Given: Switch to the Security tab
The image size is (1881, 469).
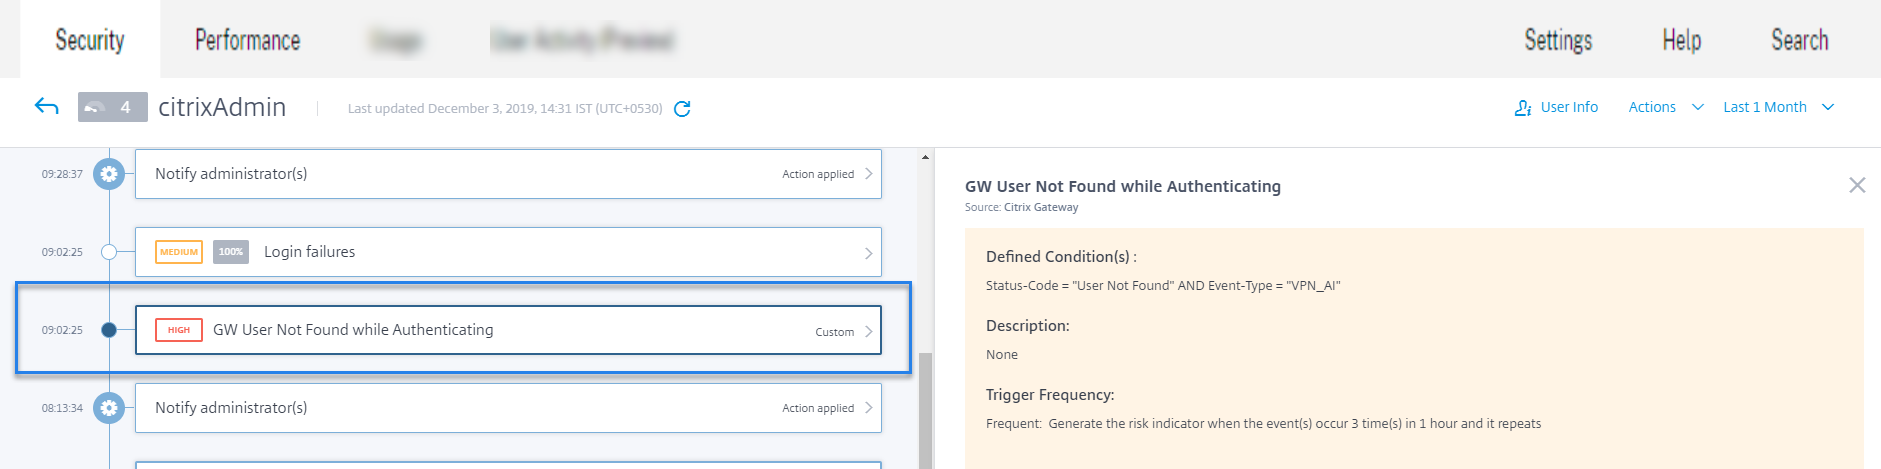Looking at the screenshot, I should (x=90, y=40).
